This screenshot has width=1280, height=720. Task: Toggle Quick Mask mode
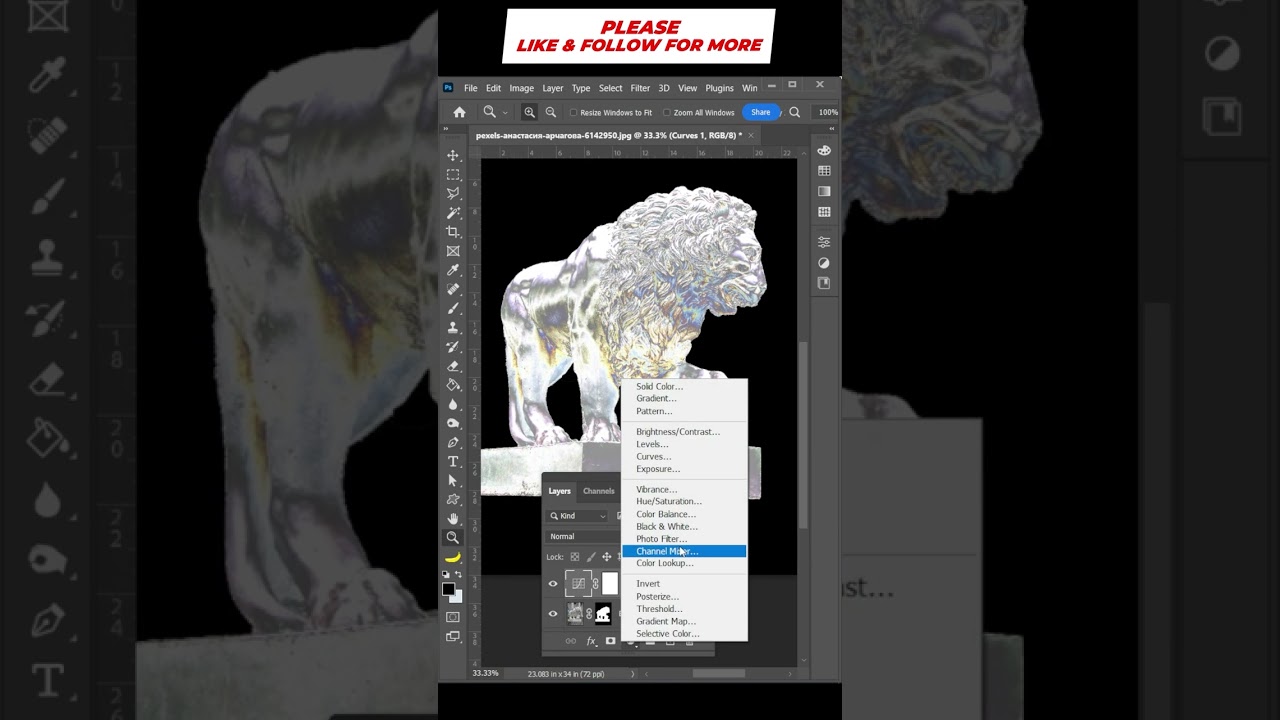click(x=453, y=617)
